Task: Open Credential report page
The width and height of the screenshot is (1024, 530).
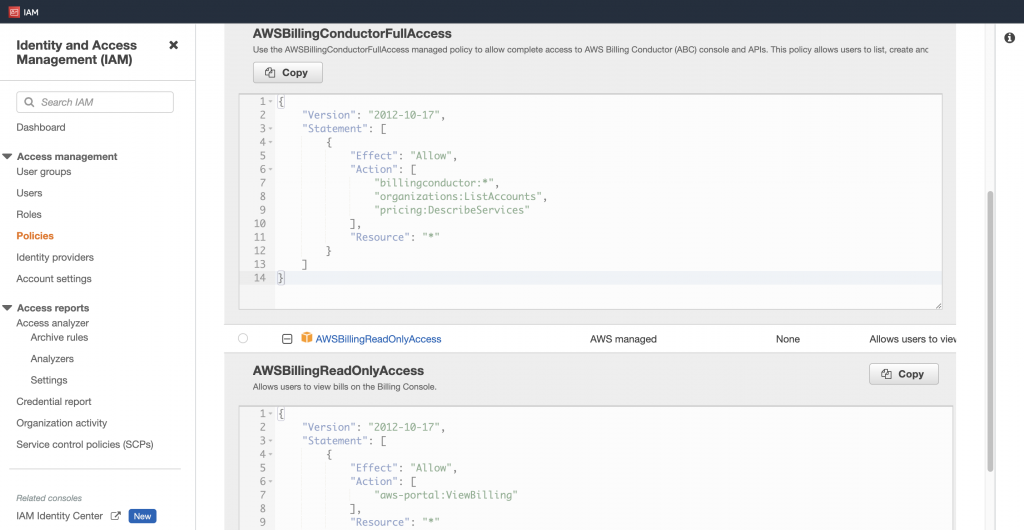Action: click(54, 401)
